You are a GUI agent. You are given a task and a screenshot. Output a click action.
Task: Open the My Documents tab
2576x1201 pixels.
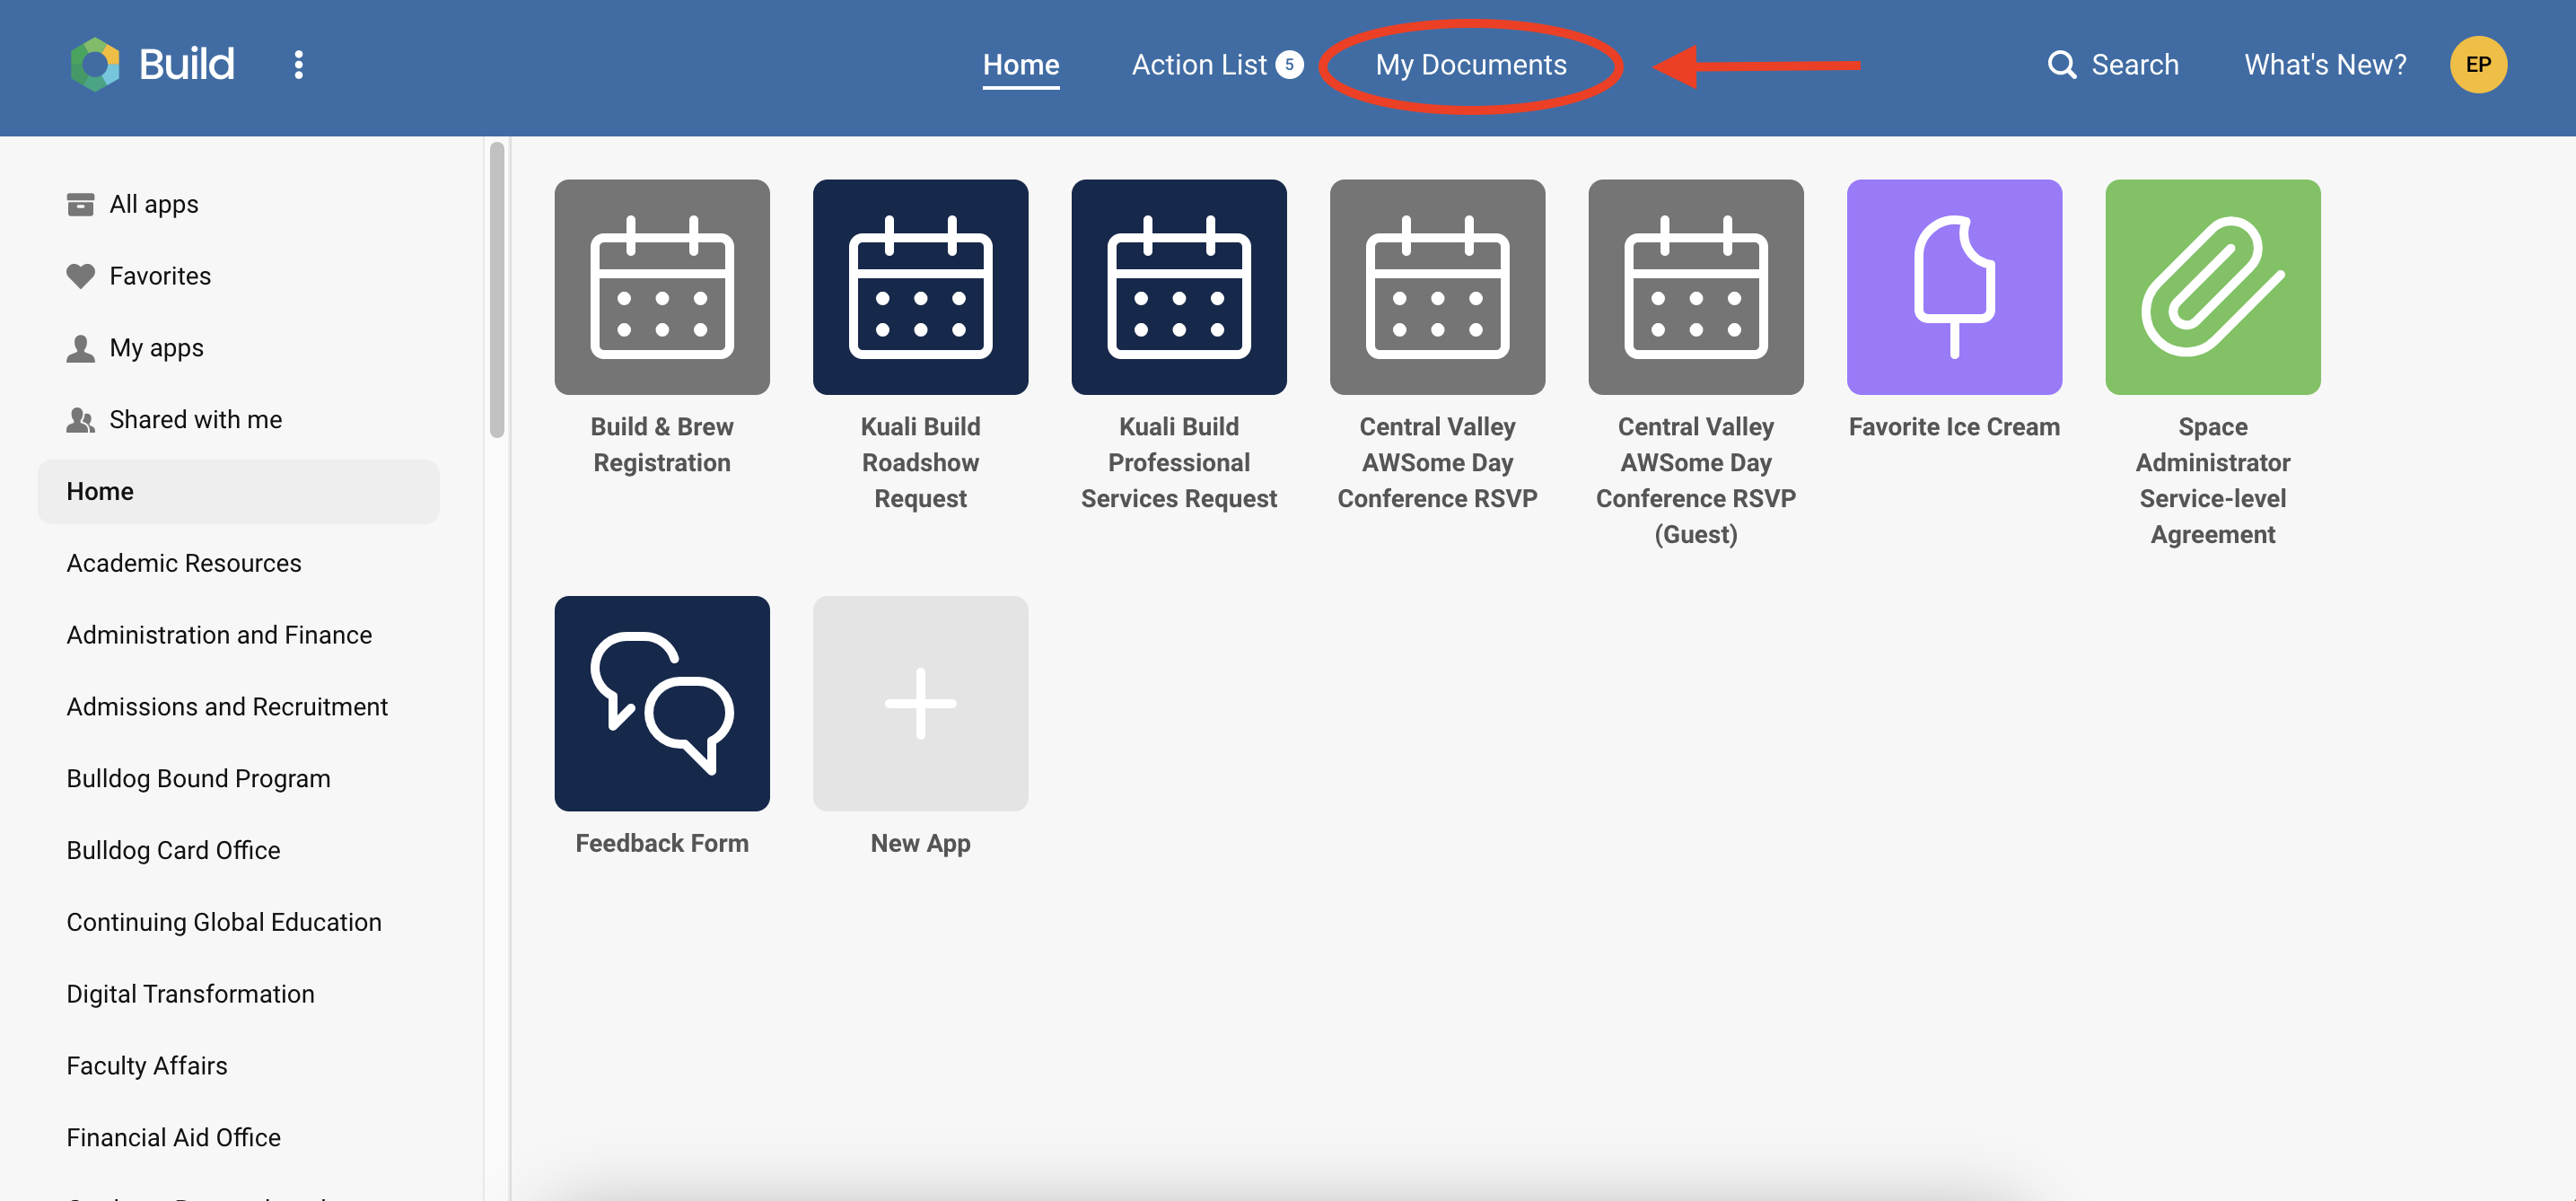pos(1470,65)
